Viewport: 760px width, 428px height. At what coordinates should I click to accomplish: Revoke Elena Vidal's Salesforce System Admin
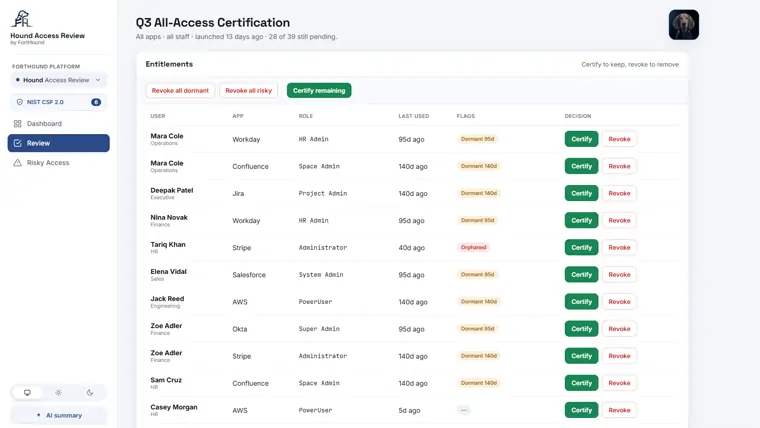tap(619, 275)
